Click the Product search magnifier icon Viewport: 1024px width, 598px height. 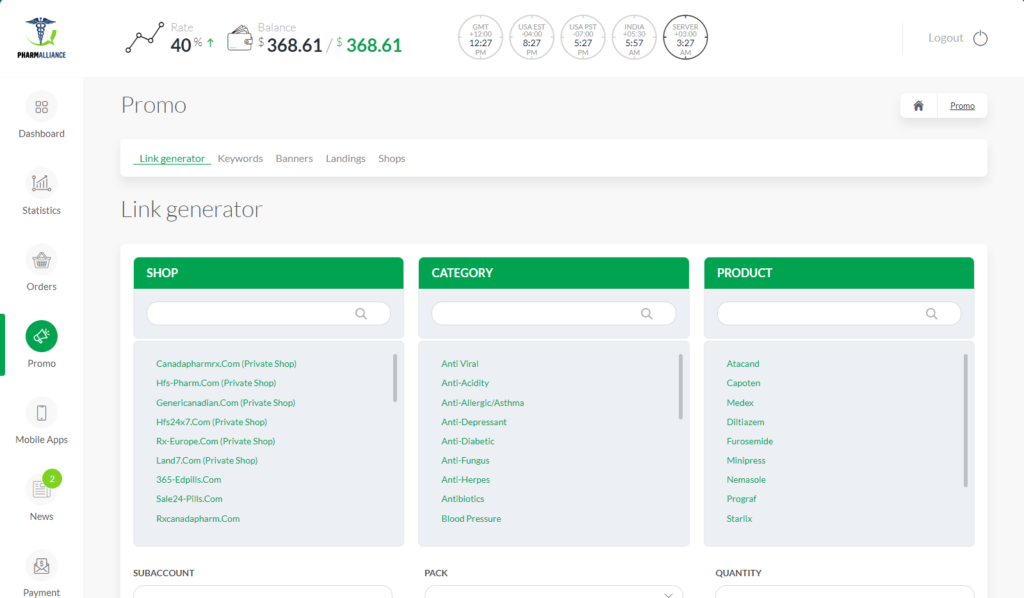click(x=931, y=313)
